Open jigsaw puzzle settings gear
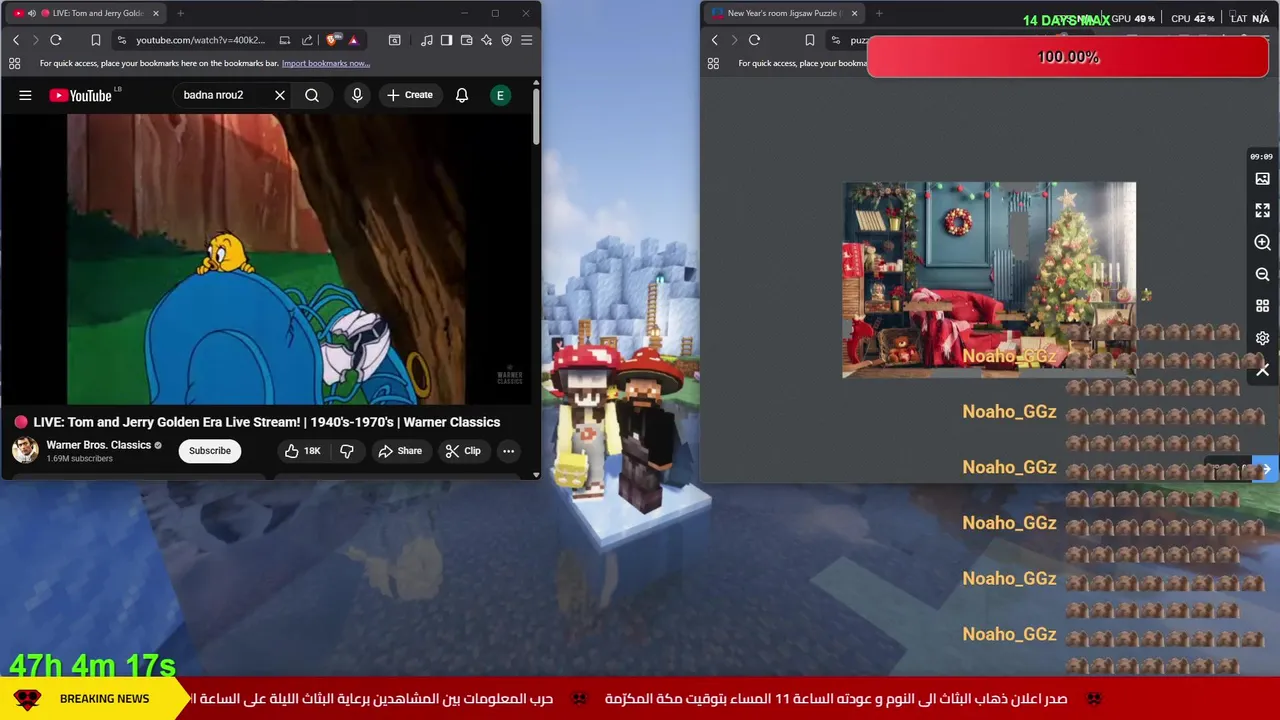The image size is (1280, 720). (1263, 339)
